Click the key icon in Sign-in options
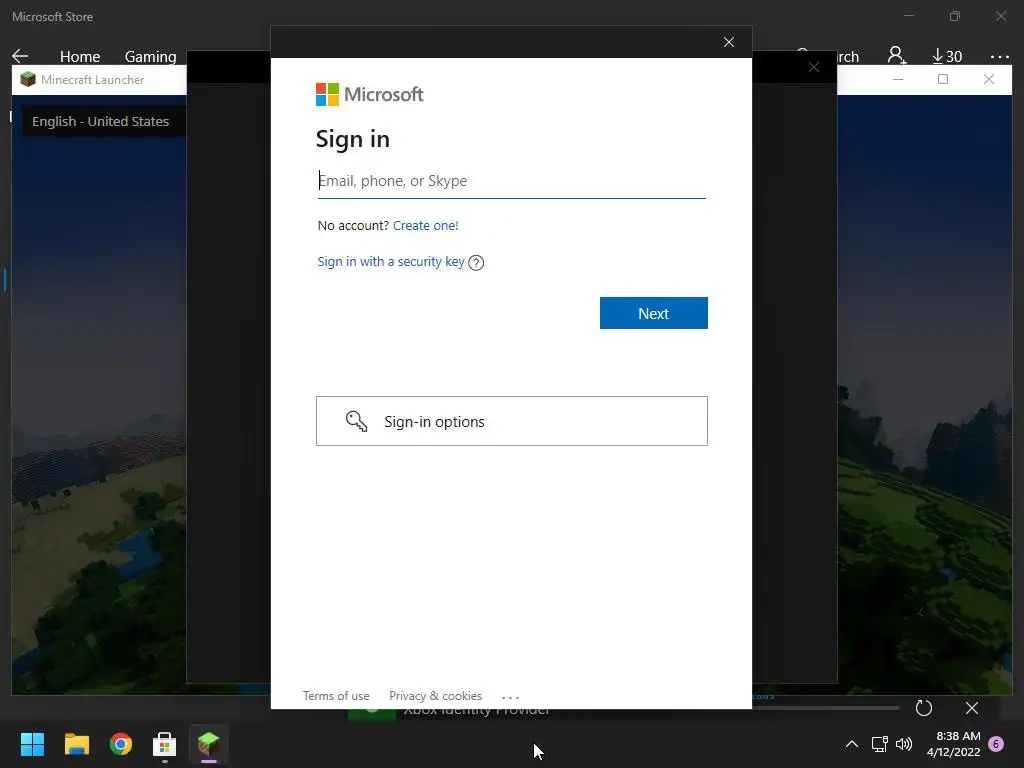This screenshot has width=1024, height=768. point(356,421)
